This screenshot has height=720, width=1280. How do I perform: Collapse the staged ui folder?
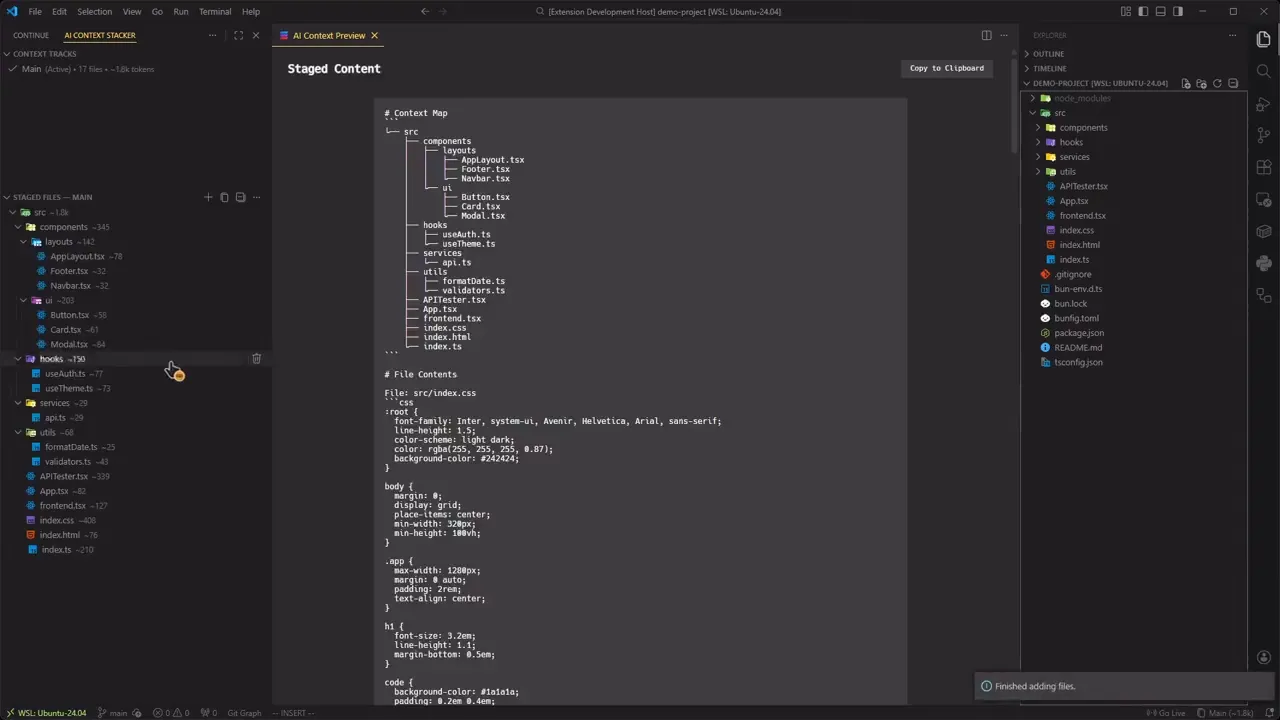click(24, 300)
